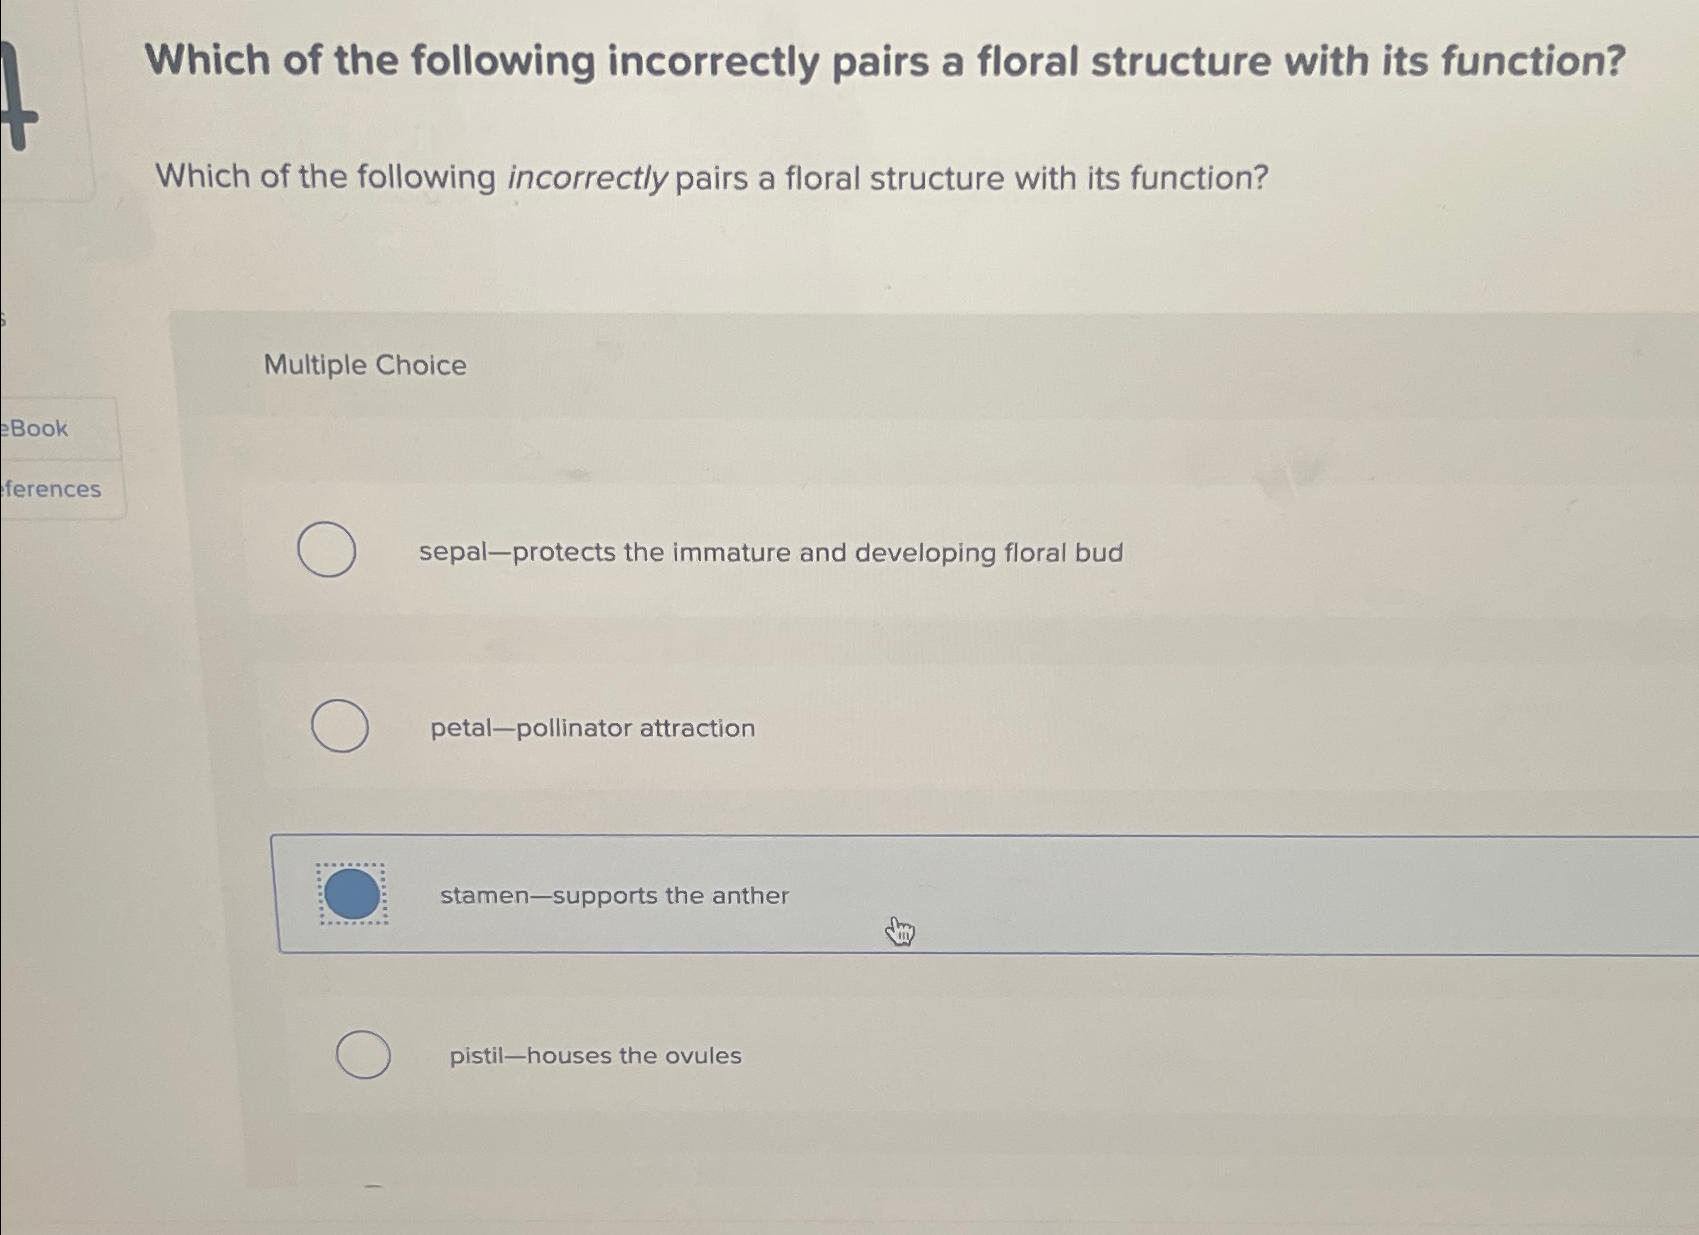Click the petal—pollinator attraction answer text
Viewport: 1699px width, 1235px height.
point(590,728)
